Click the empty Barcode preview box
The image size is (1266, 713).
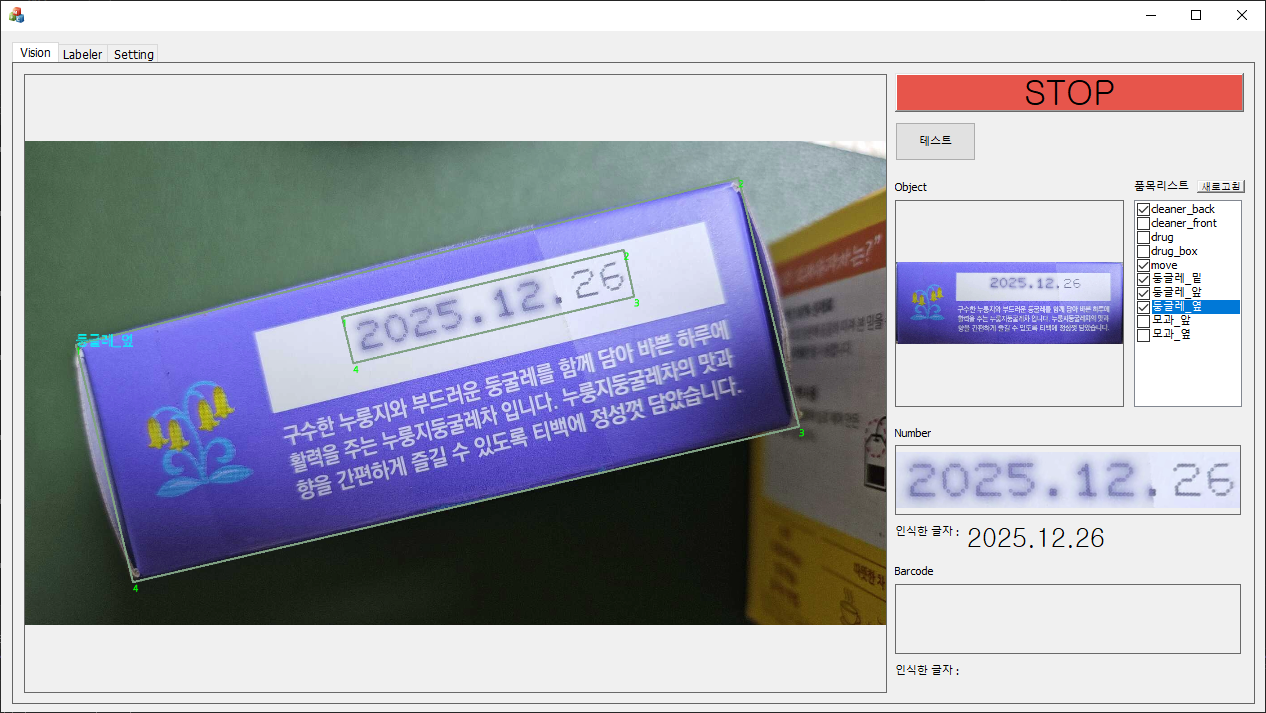click(x=1067, y=619)
